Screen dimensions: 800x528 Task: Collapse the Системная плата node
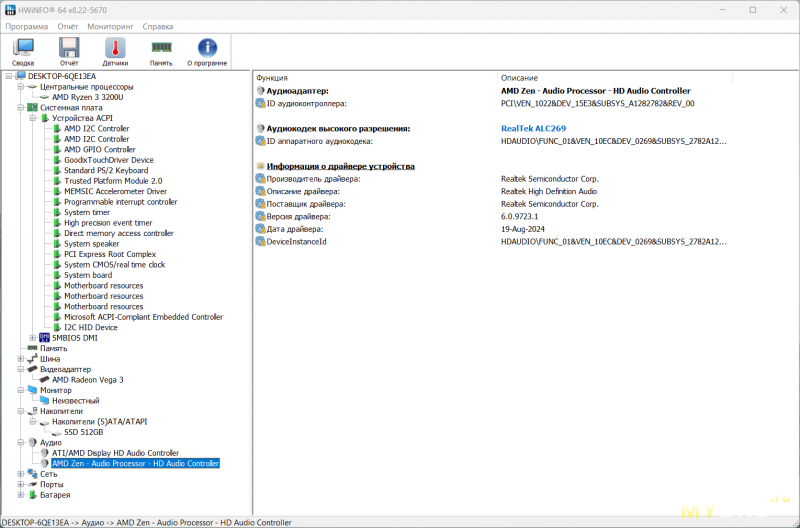(x=20, y=108)
